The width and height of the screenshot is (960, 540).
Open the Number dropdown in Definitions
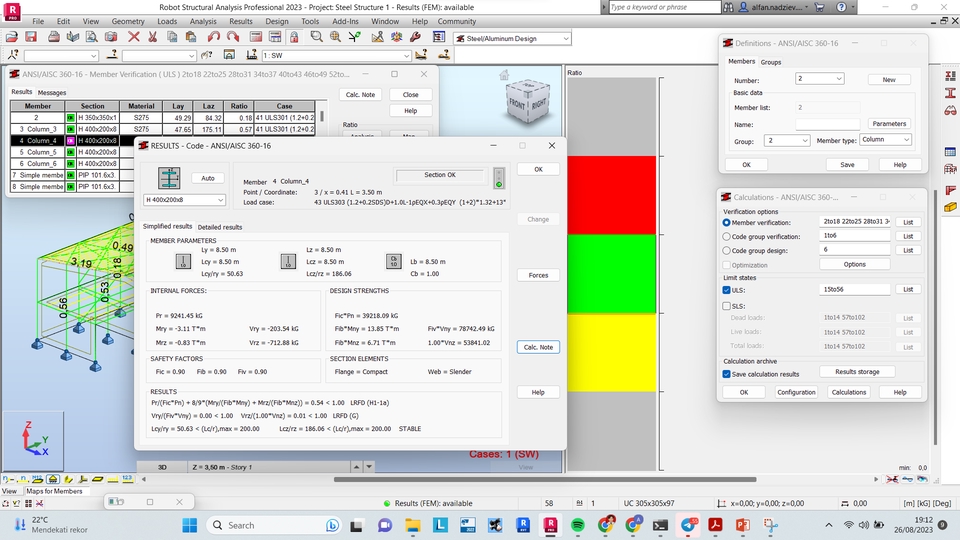coord(839,78)
